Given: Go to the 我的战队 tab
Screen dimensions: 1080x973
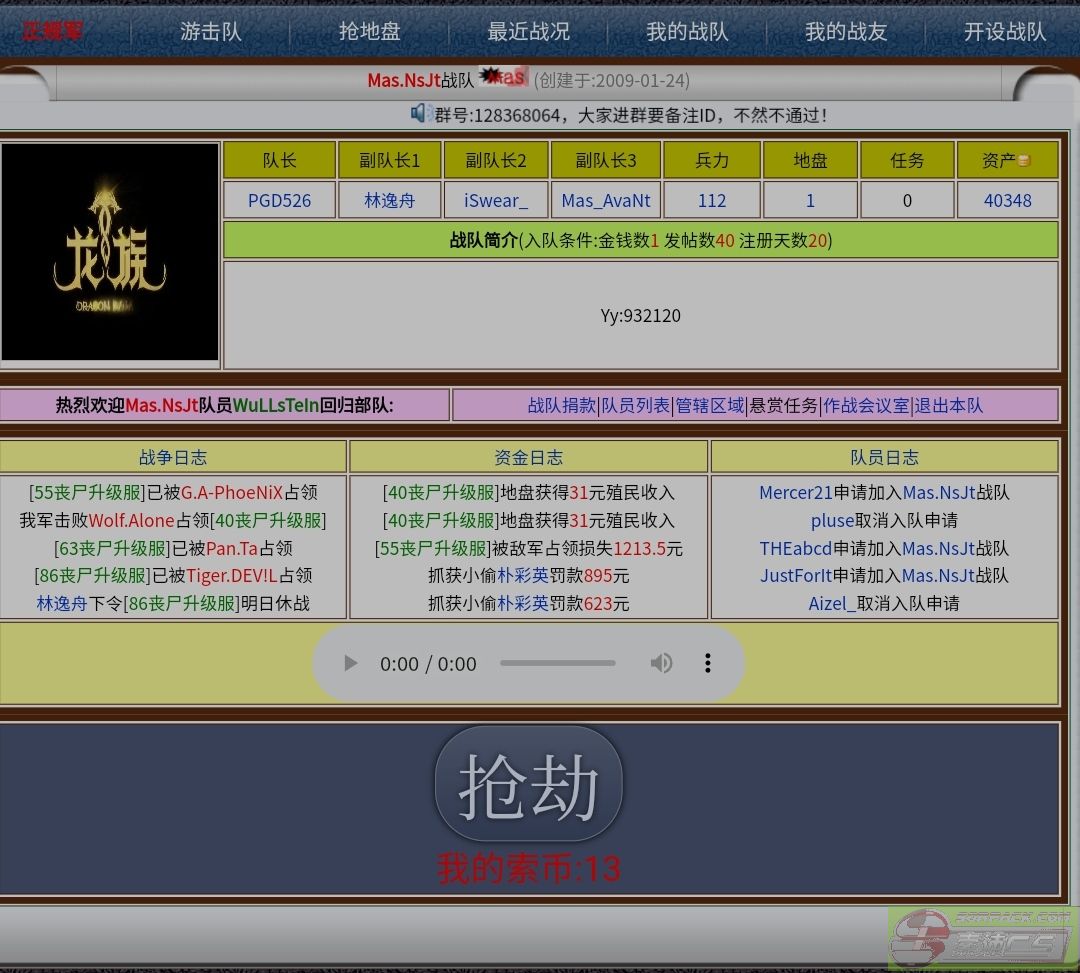Looking at the screenshot, I should (x=687, y=31).
